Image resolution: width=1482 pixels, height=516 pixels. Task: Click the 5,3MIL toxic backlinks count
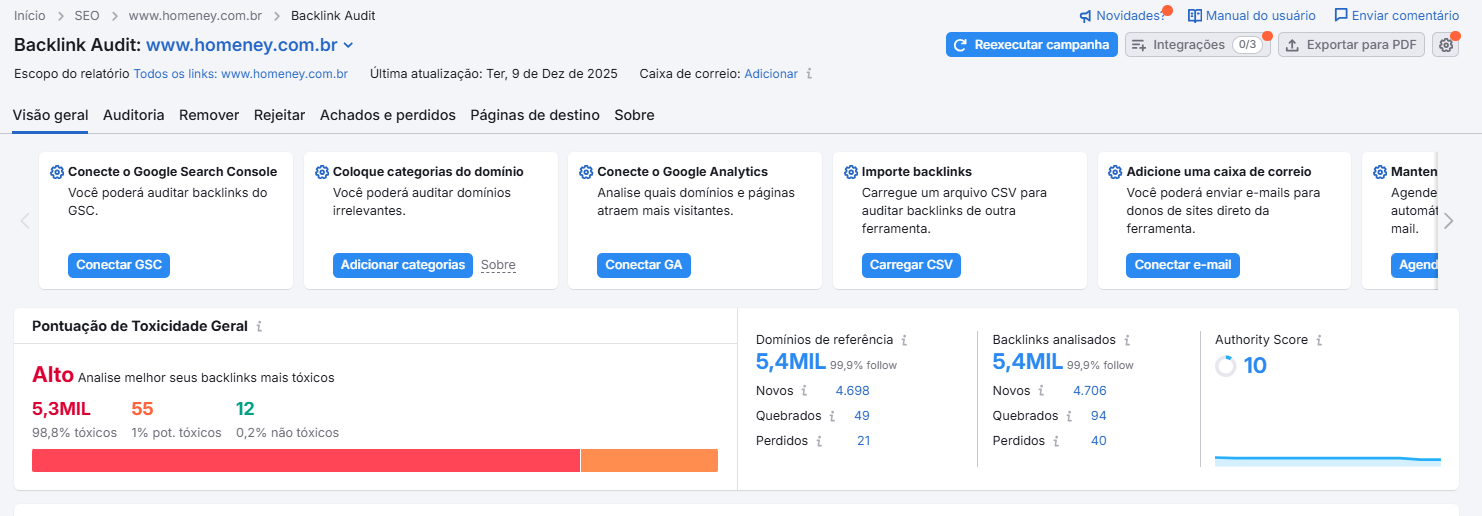(x=61, y=409)
